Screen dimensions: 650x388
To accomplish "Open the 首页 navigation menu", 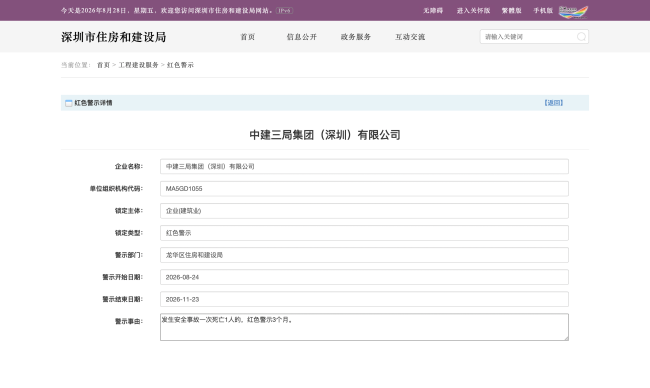I will pos(248,37).
